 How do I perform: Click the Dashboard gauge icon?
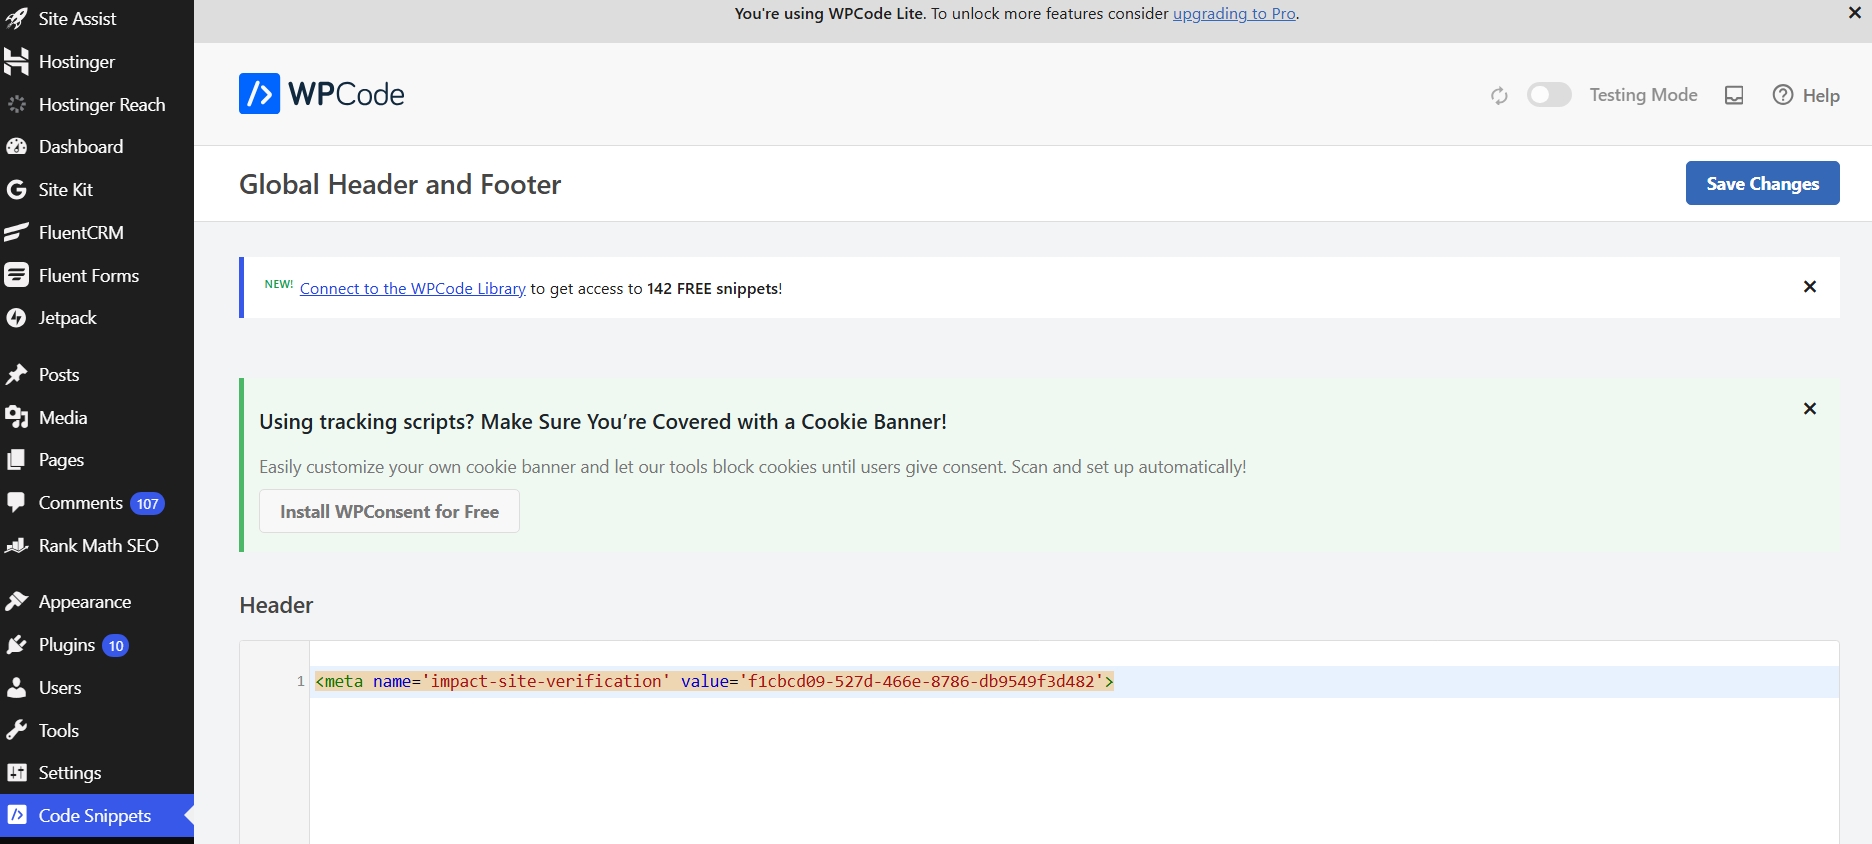(16, 147)
